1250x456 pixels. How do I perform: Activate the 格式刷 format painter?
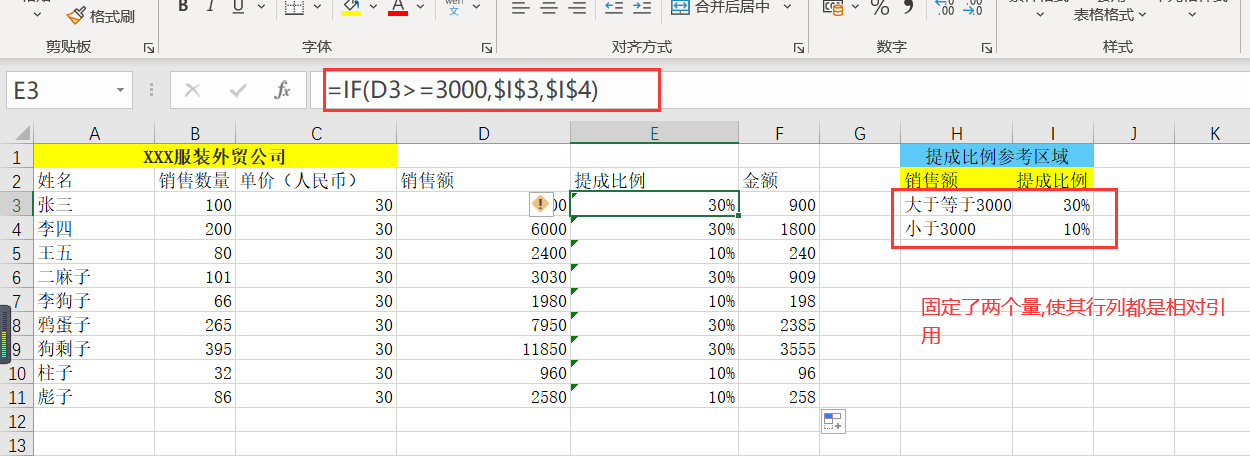coord(100,15)
